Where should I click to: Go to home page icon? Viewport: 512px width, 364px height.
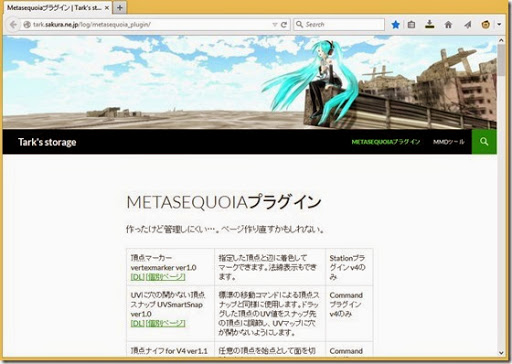[449, 24]
